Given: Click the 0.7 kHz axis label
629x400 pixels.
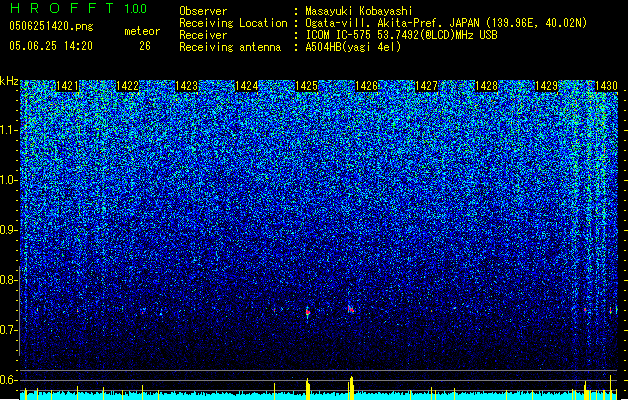Looking at the screenshot, I should click(x=8, y=330).
